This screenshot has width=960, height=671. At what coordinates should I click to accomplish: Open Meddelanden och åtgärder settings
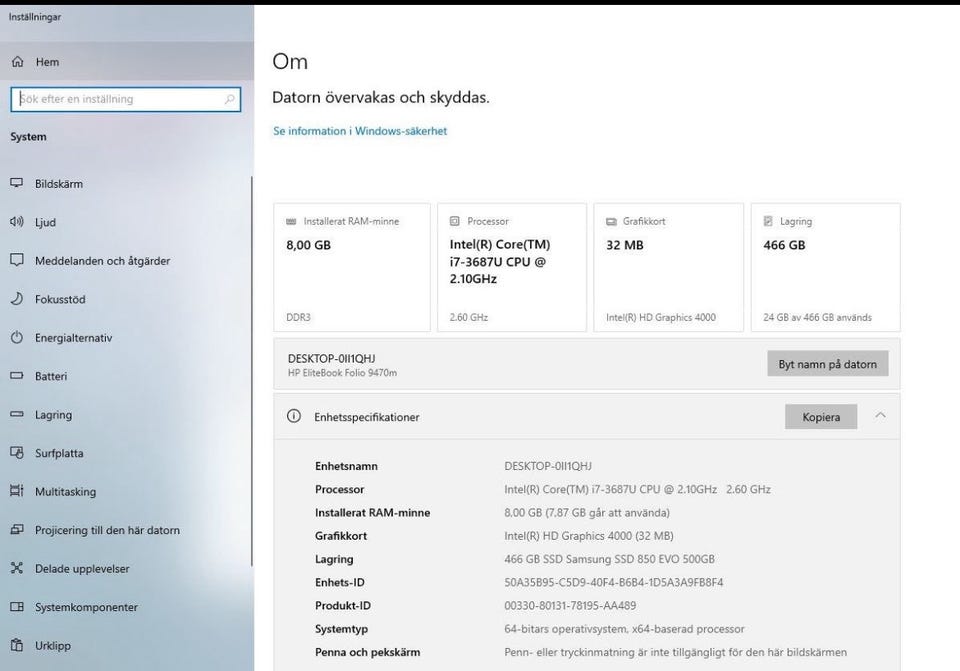pyautogui.click(x=102, y=261)
